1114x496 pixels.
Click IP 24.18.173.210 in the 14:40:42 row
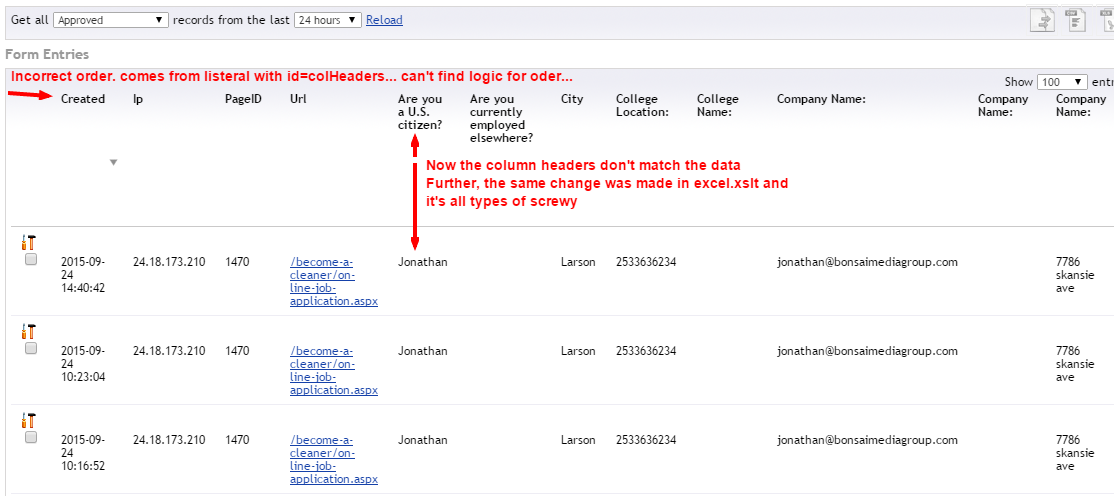169,262
